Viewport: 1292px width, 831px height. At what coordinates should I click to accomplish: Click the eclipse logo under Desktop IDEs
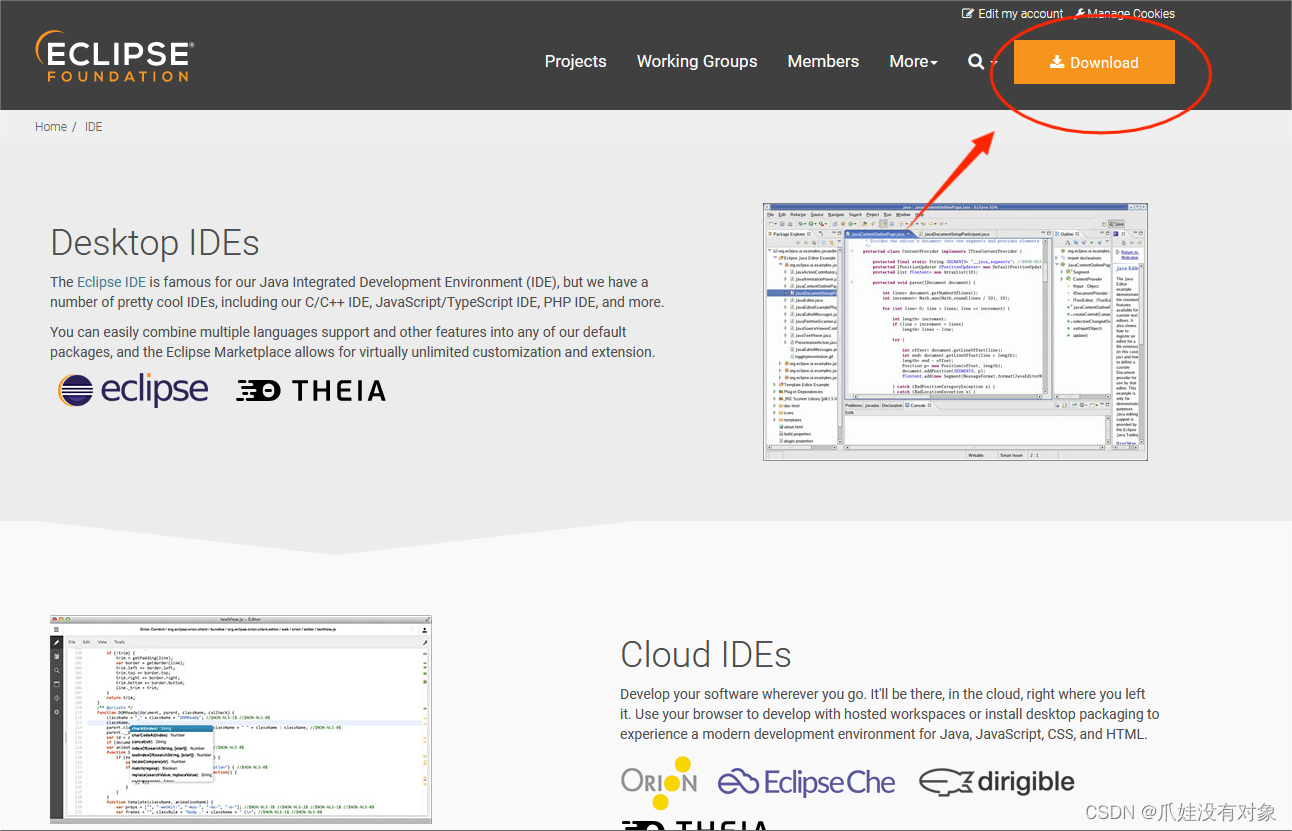point(133,390)
